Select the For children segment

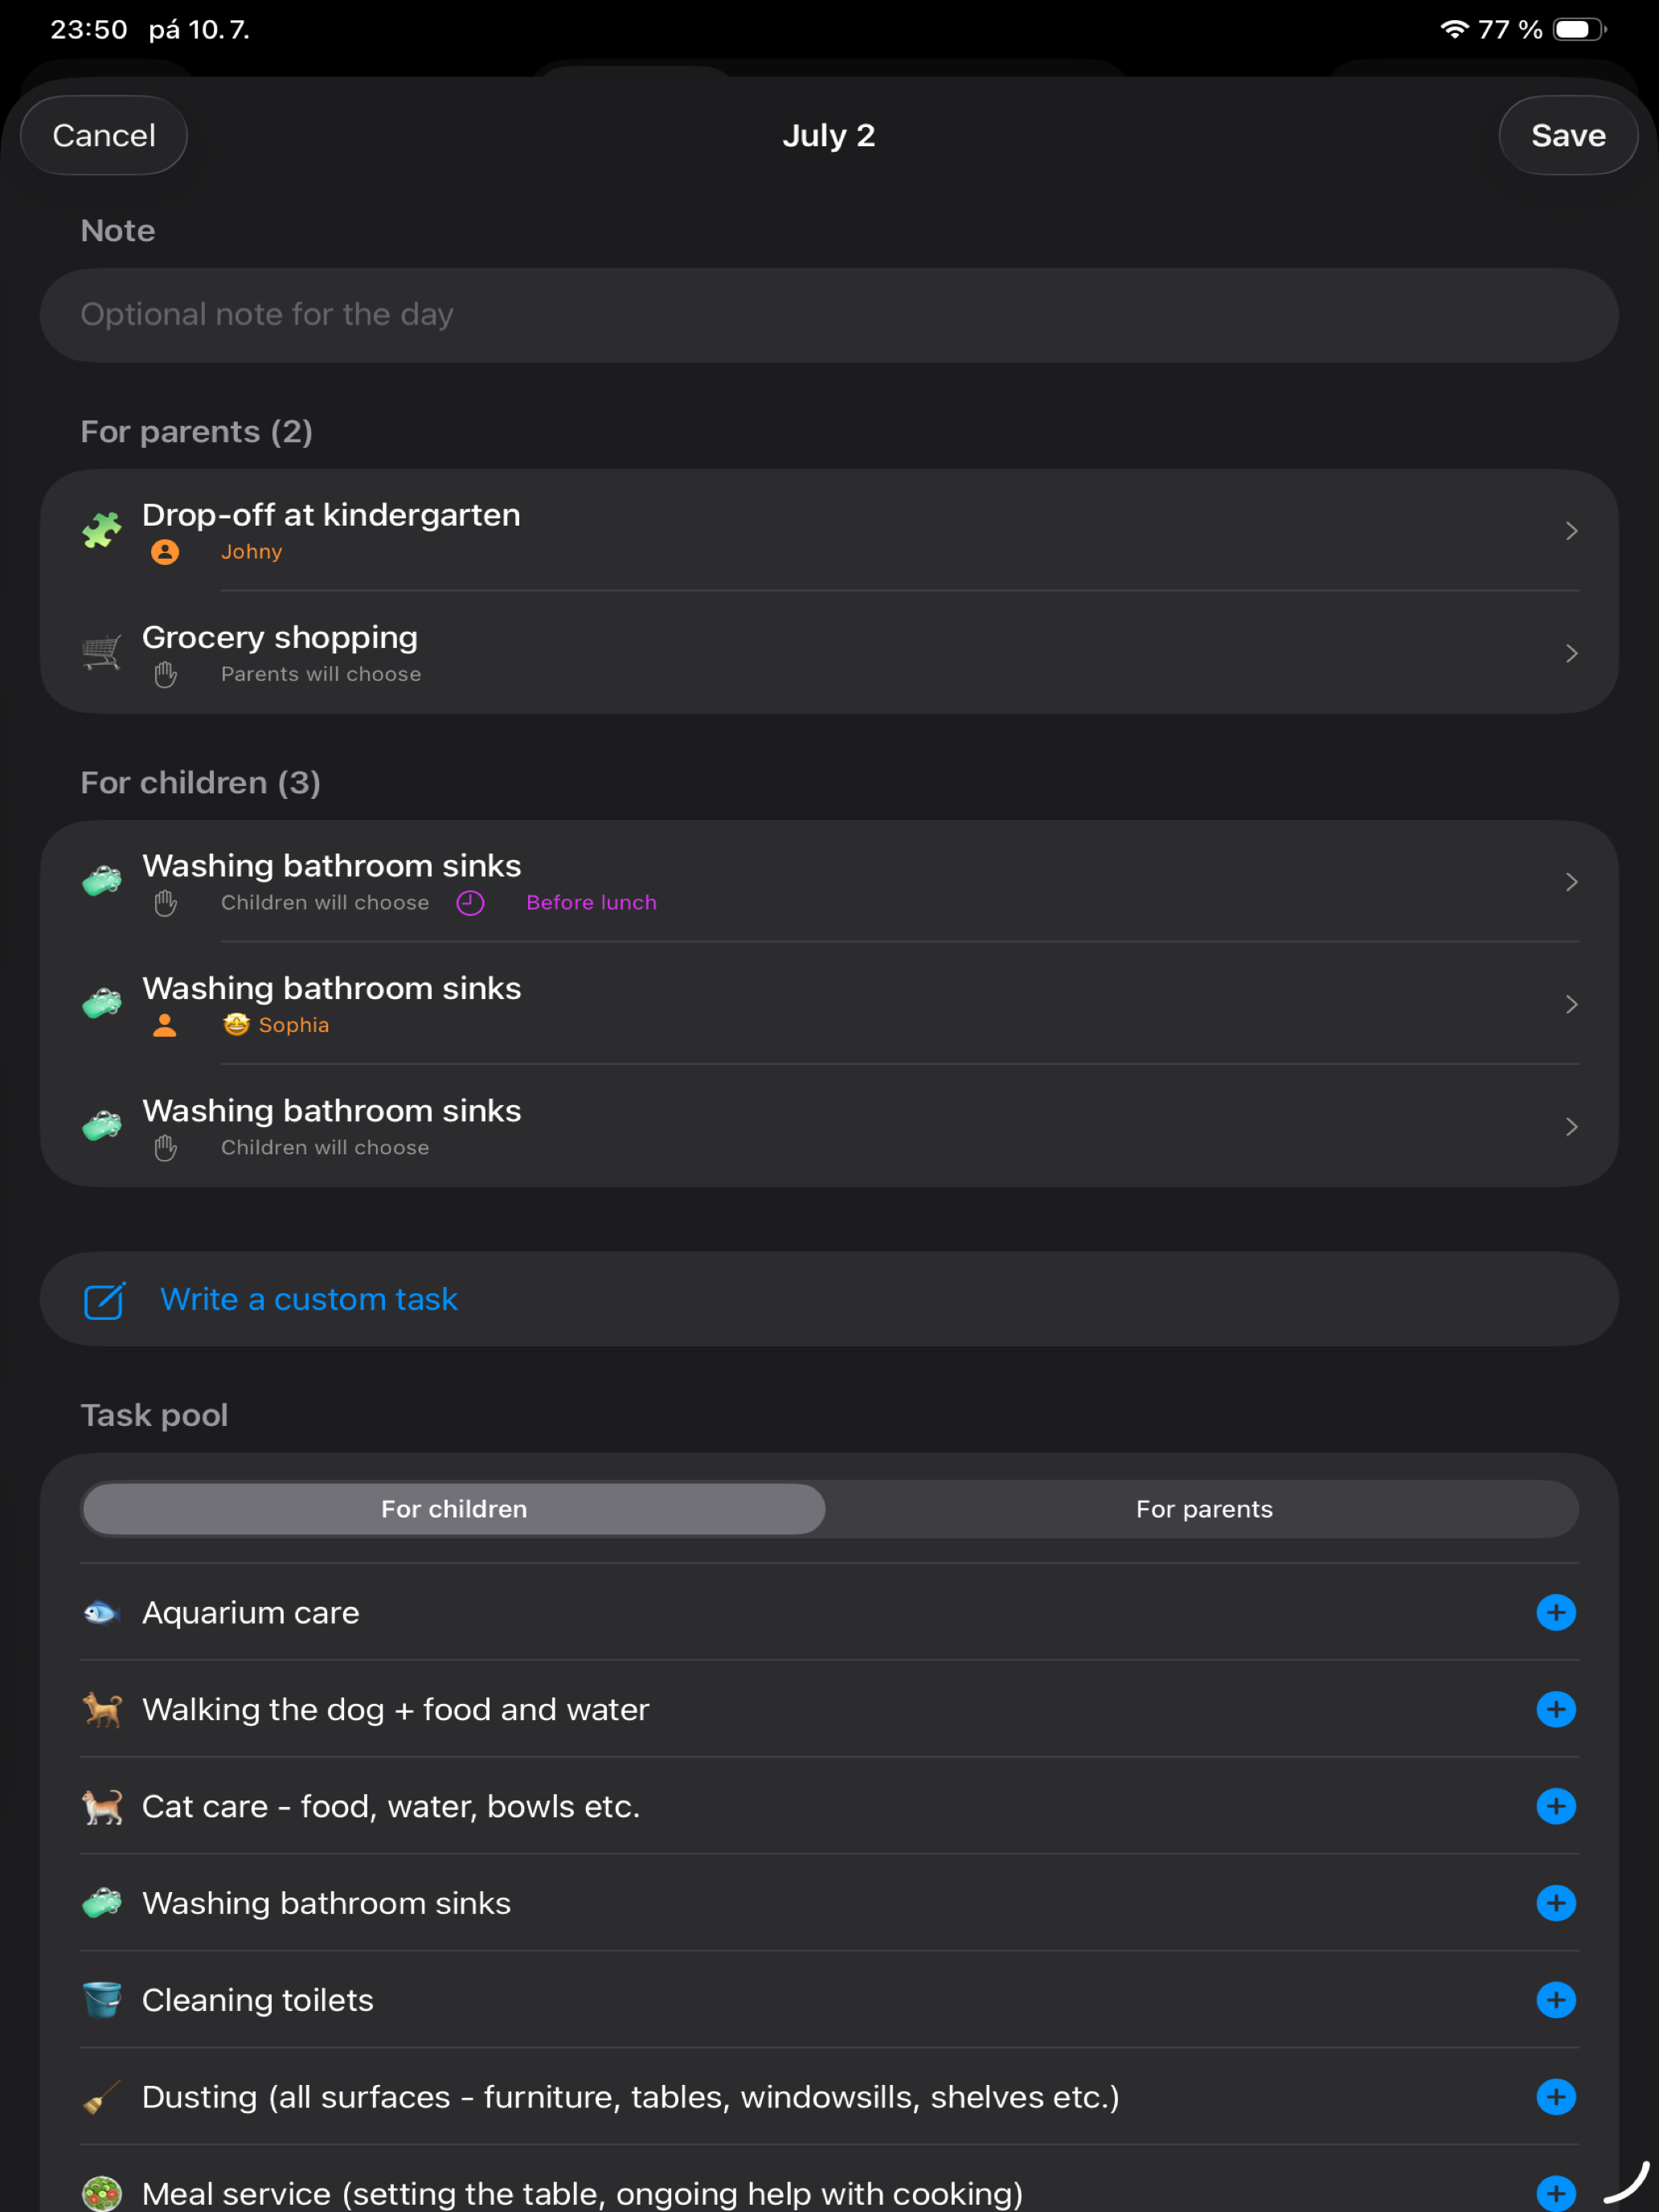tap(454, 1509)
